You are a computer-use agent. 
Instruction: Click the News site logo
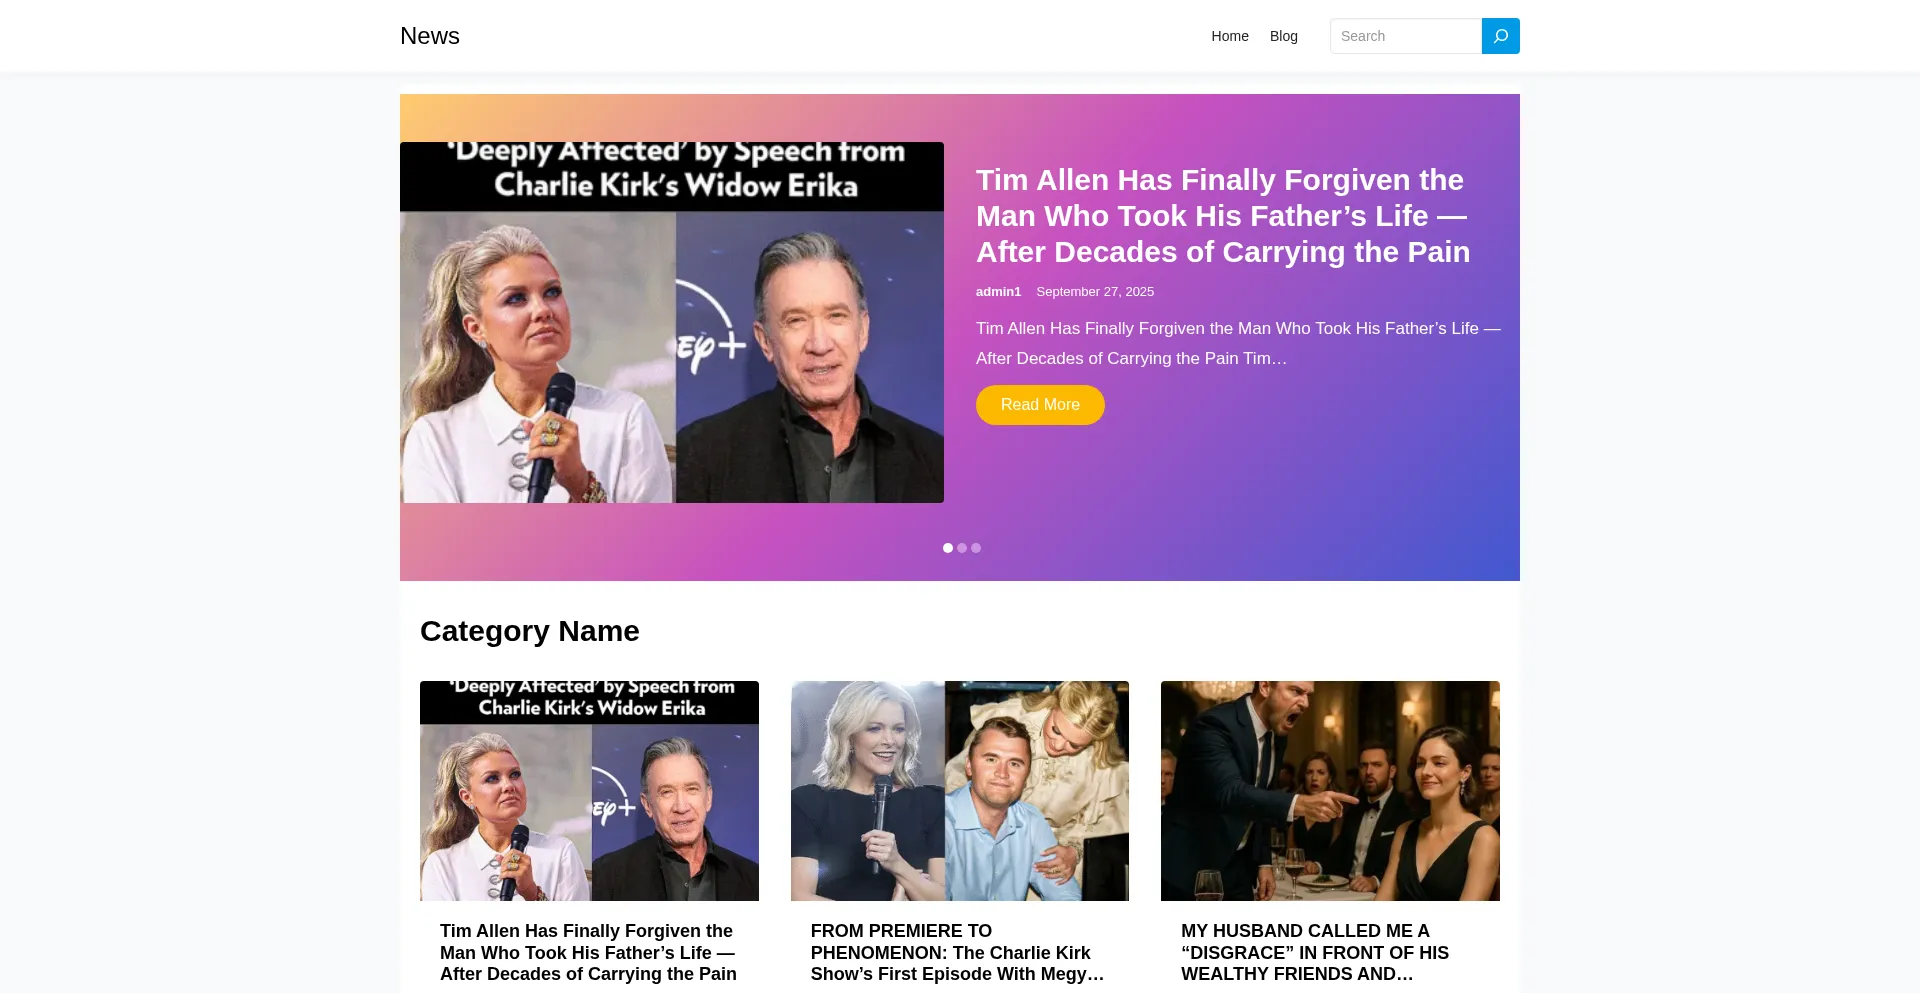pyautogui.click(x=430, y=36)
